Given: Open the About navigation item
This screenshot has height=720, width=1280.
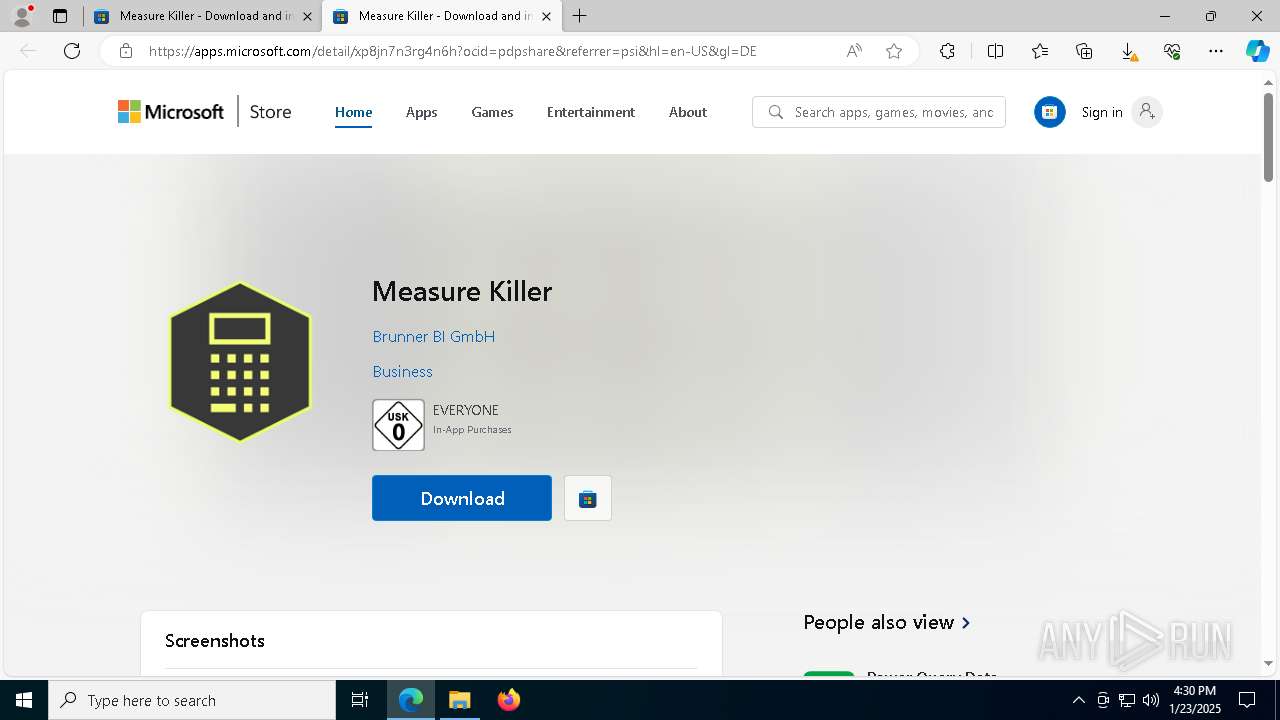Looking at the screenshot, I should point(688,112).
